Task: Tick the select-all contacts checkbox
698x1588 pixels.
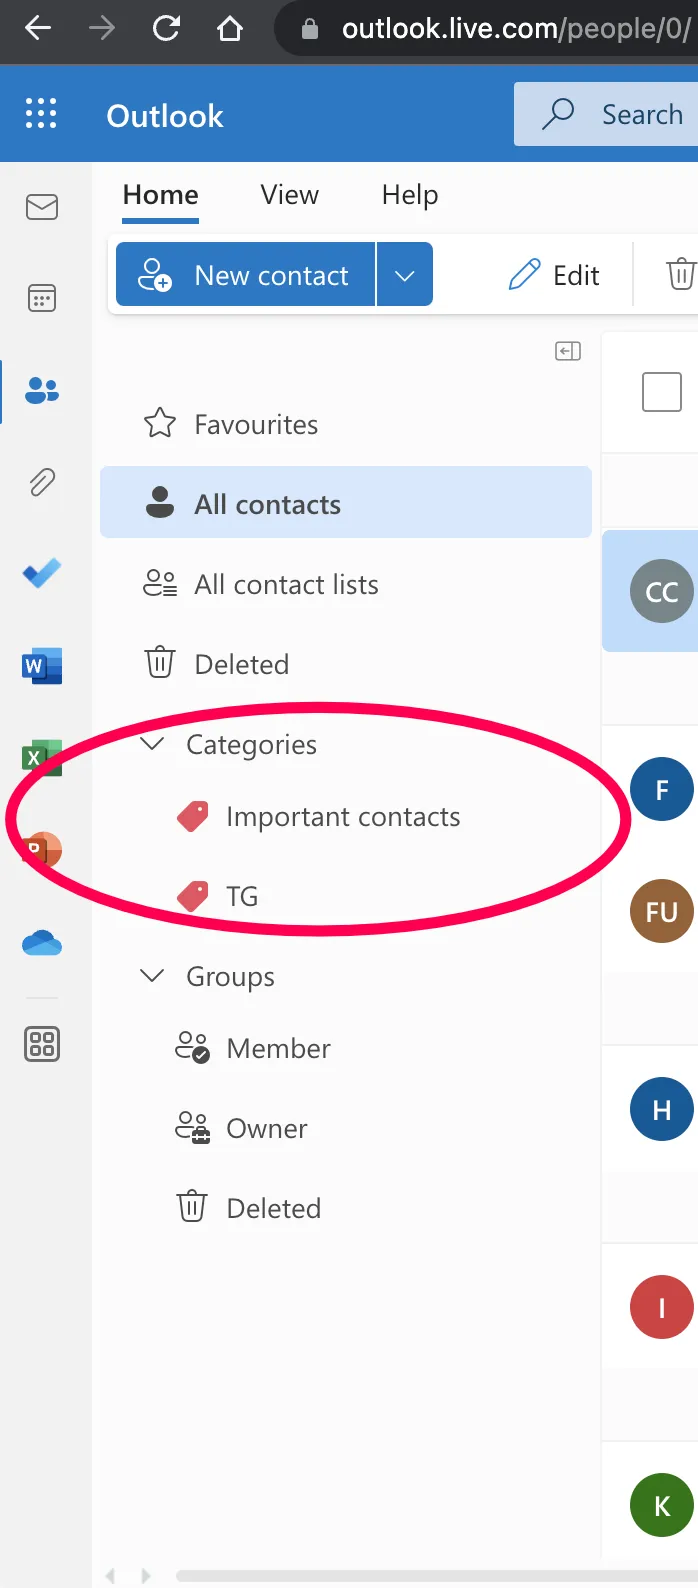Action: point(661,392)
